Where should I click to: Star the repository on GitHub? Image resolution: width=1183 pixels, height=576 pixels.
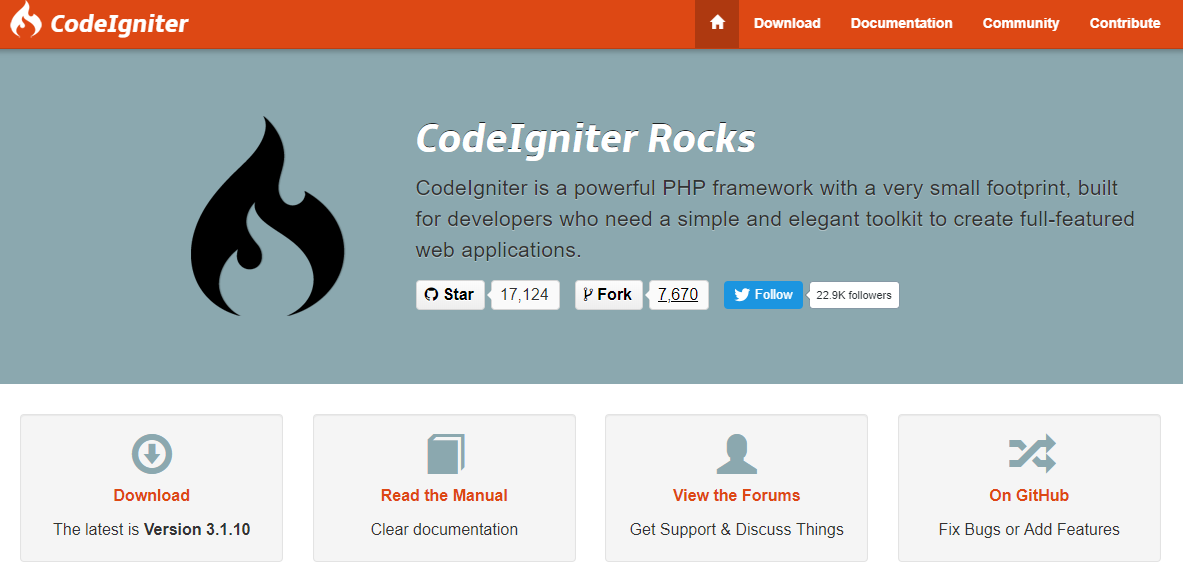(x=450, y=294)
